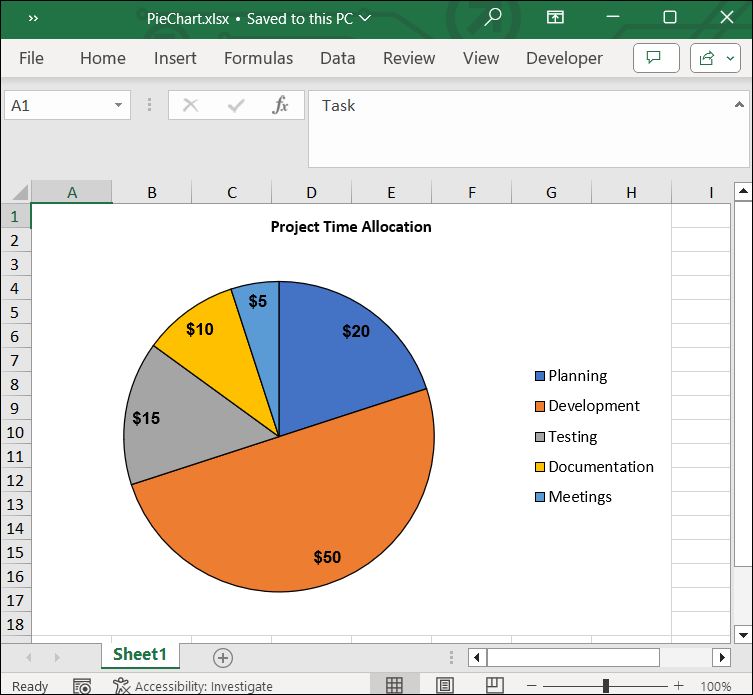
Task: Click the next sheet navigation arrow
Action: click(x=57, y=657)
